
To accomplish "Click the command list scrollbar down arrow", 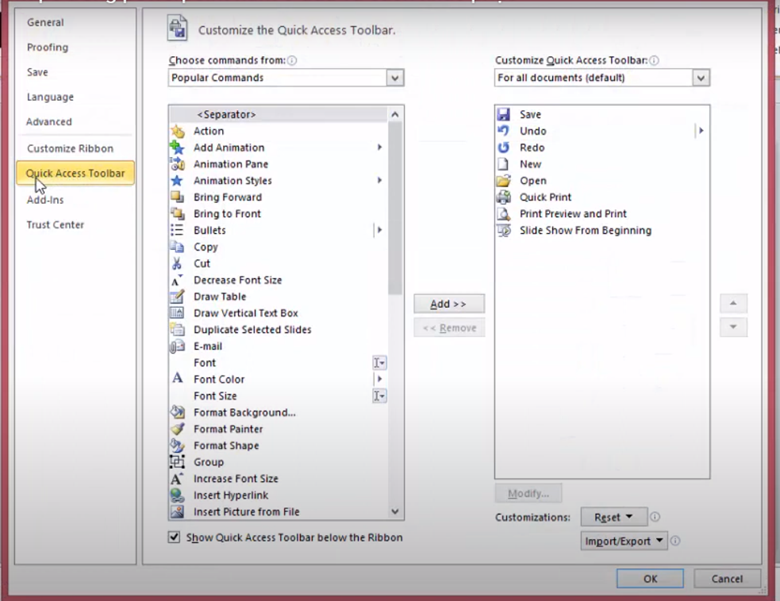I will tap(396, 511).
